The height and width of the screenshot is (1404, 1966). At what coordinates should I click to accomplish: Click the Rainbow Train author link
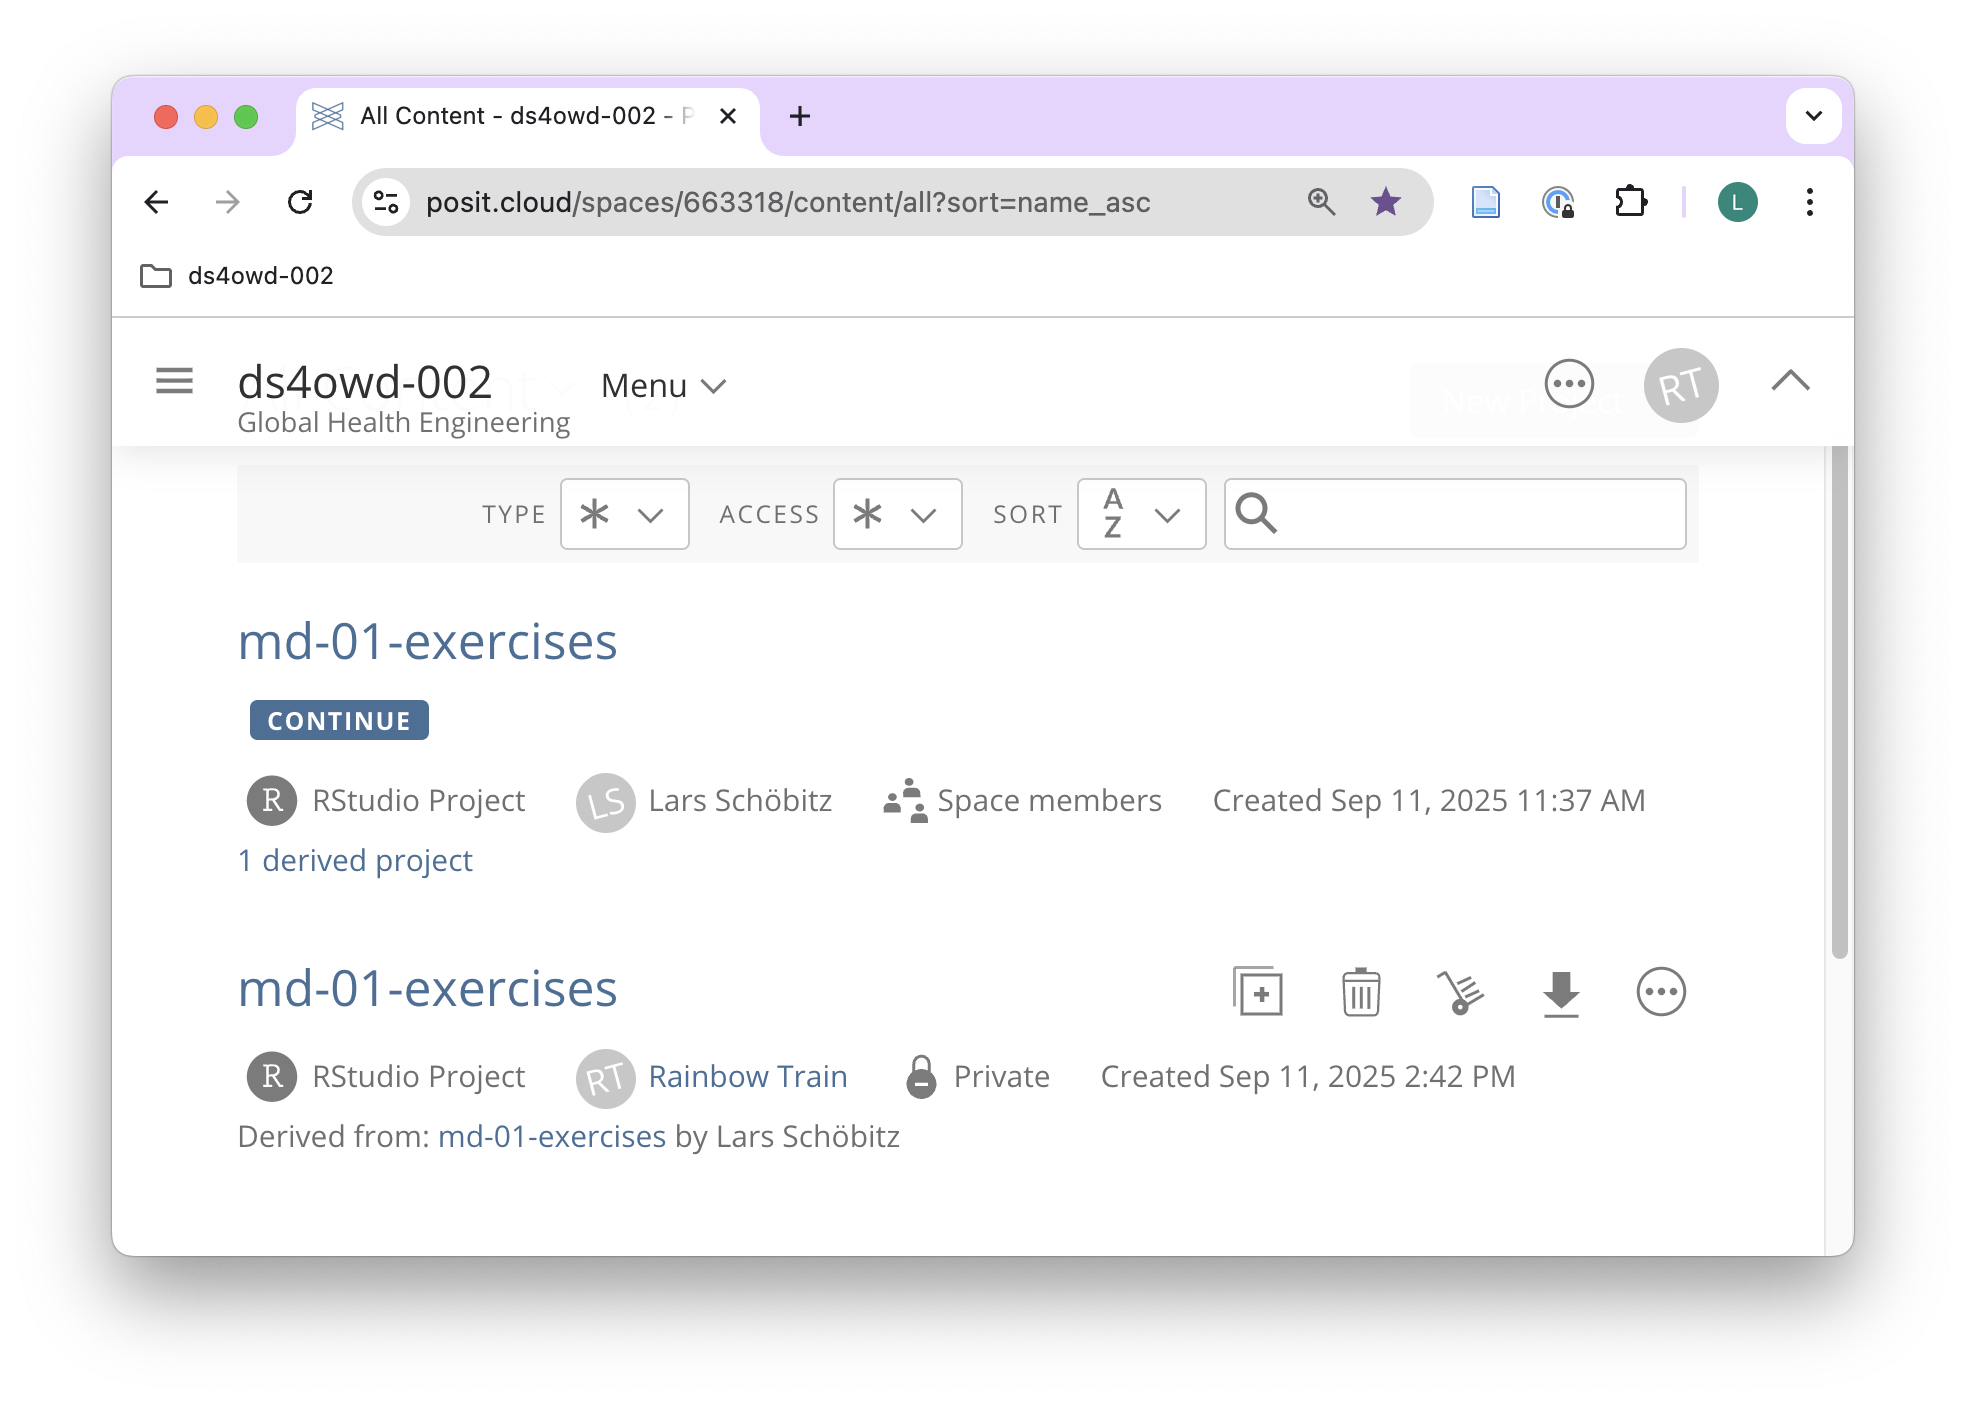tap(747, 1076)
